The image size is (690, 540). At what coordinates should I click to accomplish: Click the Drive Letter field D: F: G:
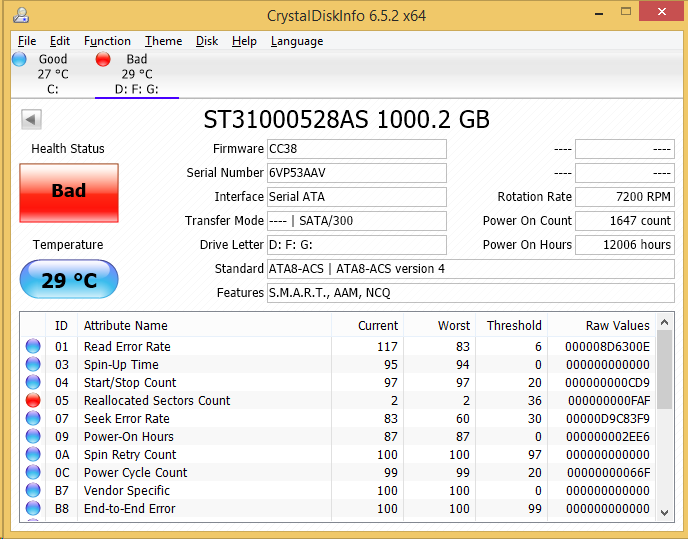pyautogui.click(x=357, y=245)
